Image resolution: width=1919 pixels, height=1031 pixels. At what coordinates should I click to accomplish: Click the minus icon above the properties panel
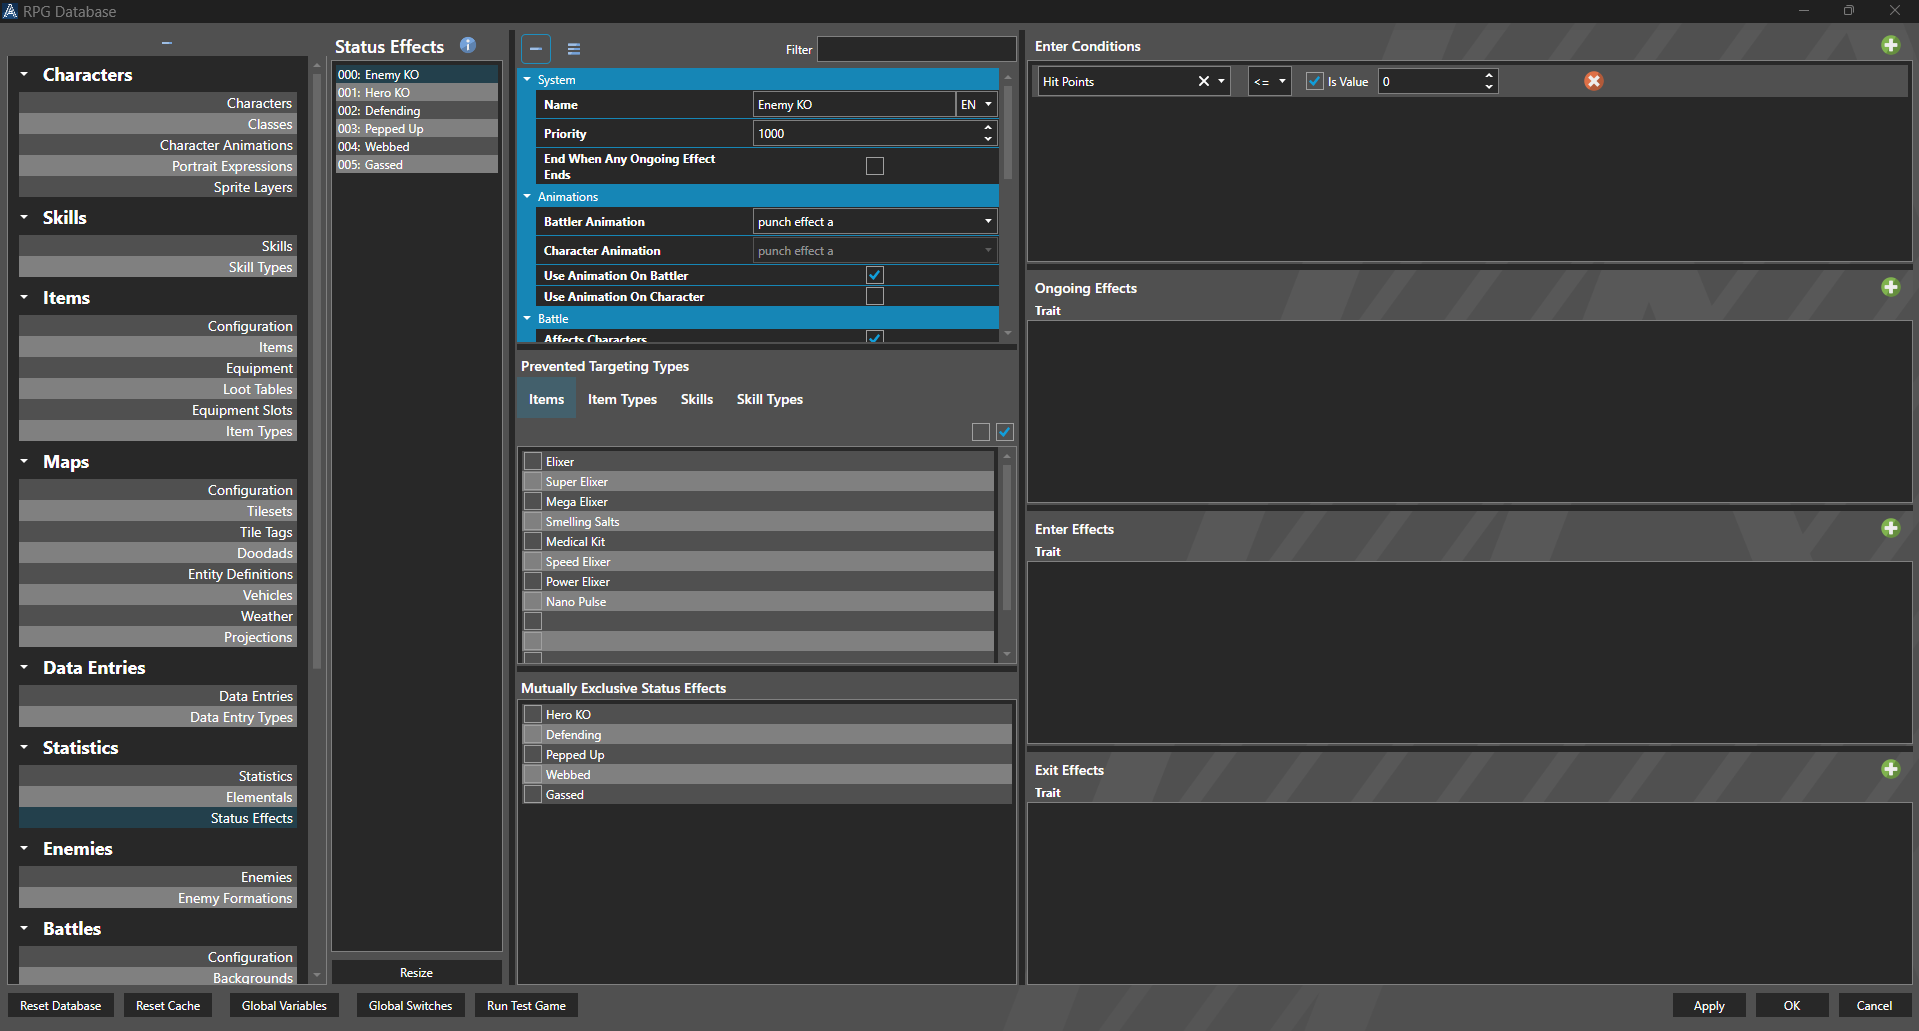click(x=535, y=48)
